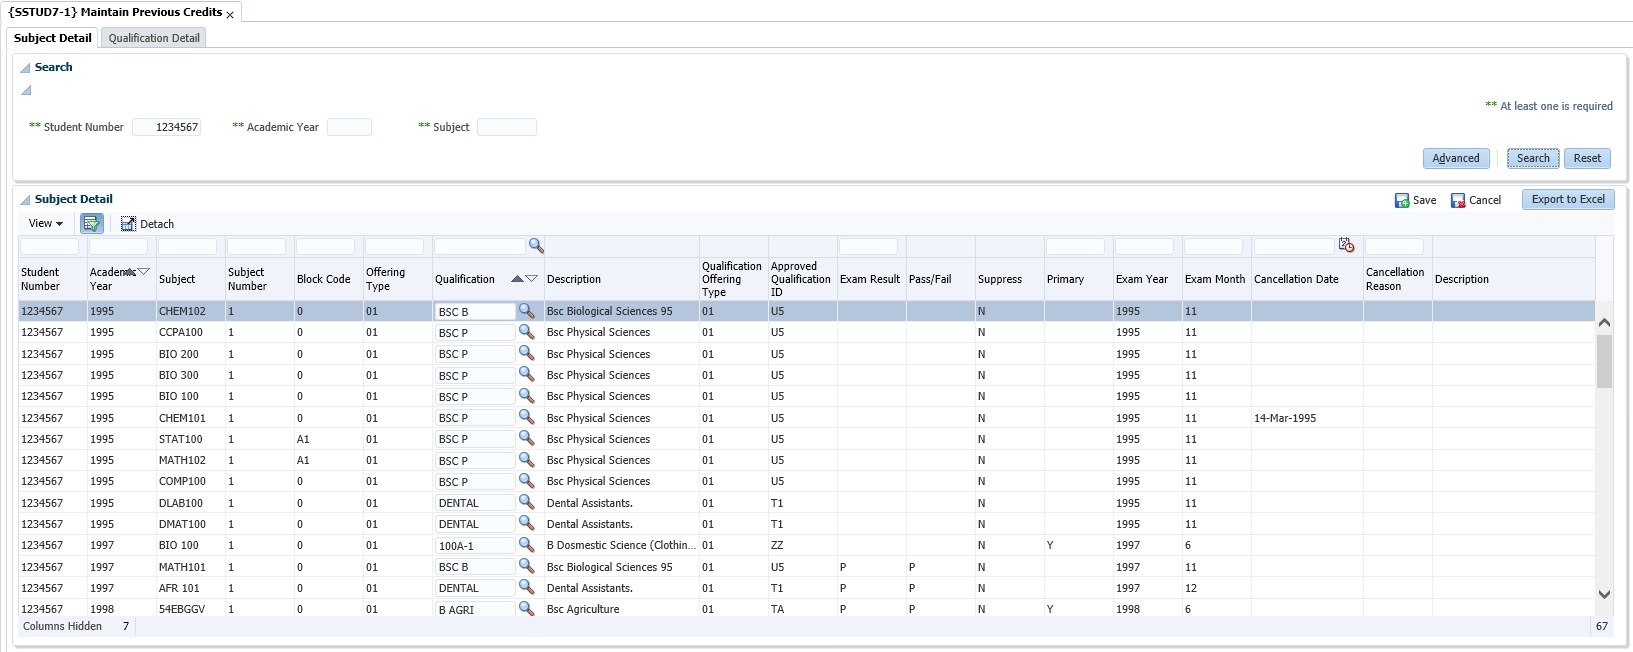Sort Qualification column ascending
Viewport: 1633px width, 652px height.
click(517, 279)
